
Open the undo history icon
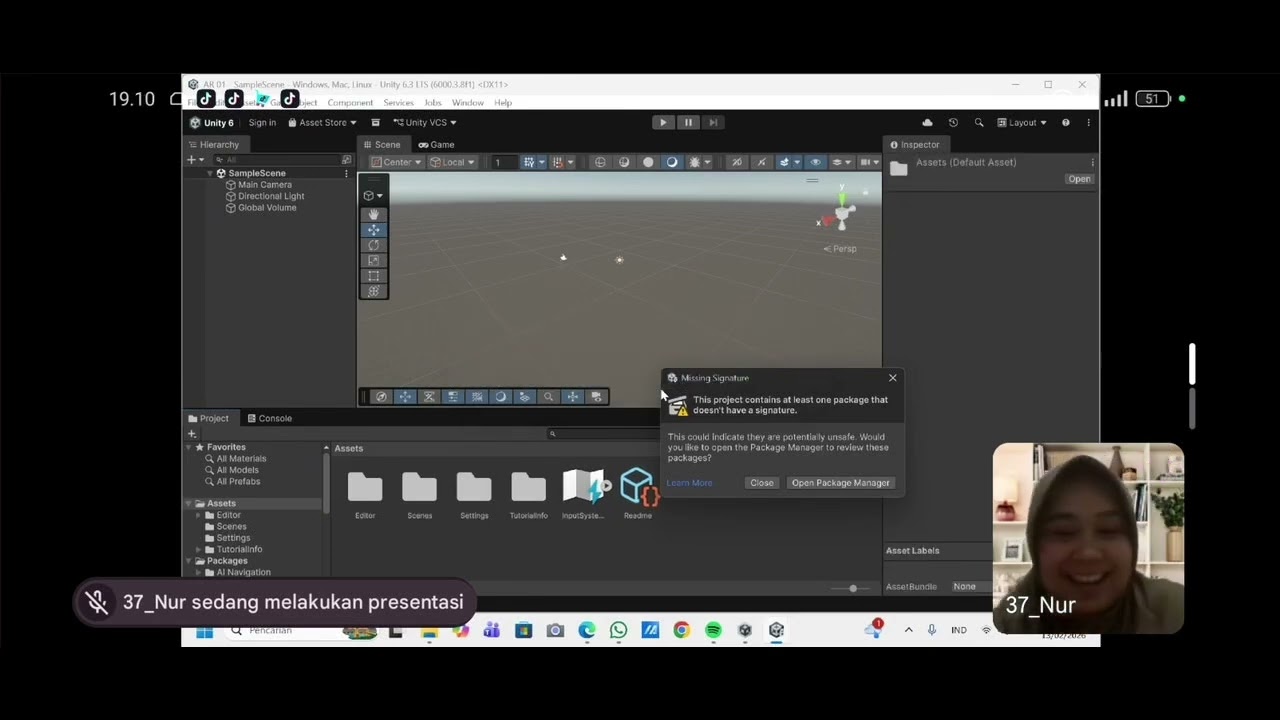953,122
